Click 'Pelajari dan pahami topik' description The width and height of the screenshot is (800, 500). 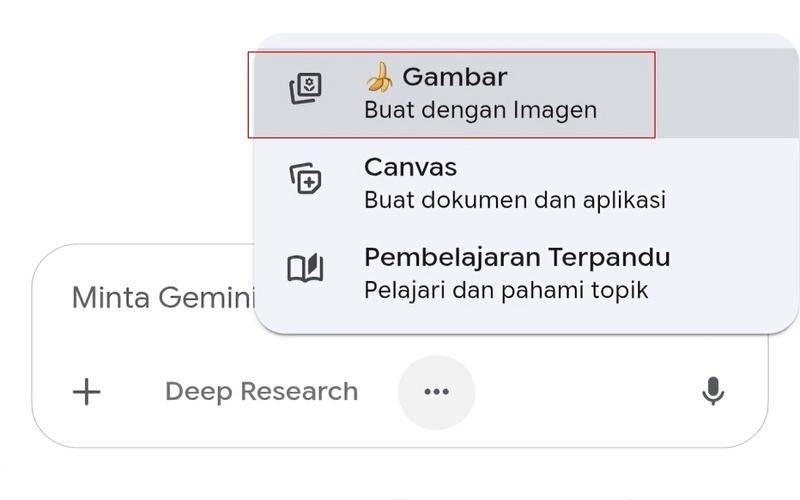pos(506,290)
